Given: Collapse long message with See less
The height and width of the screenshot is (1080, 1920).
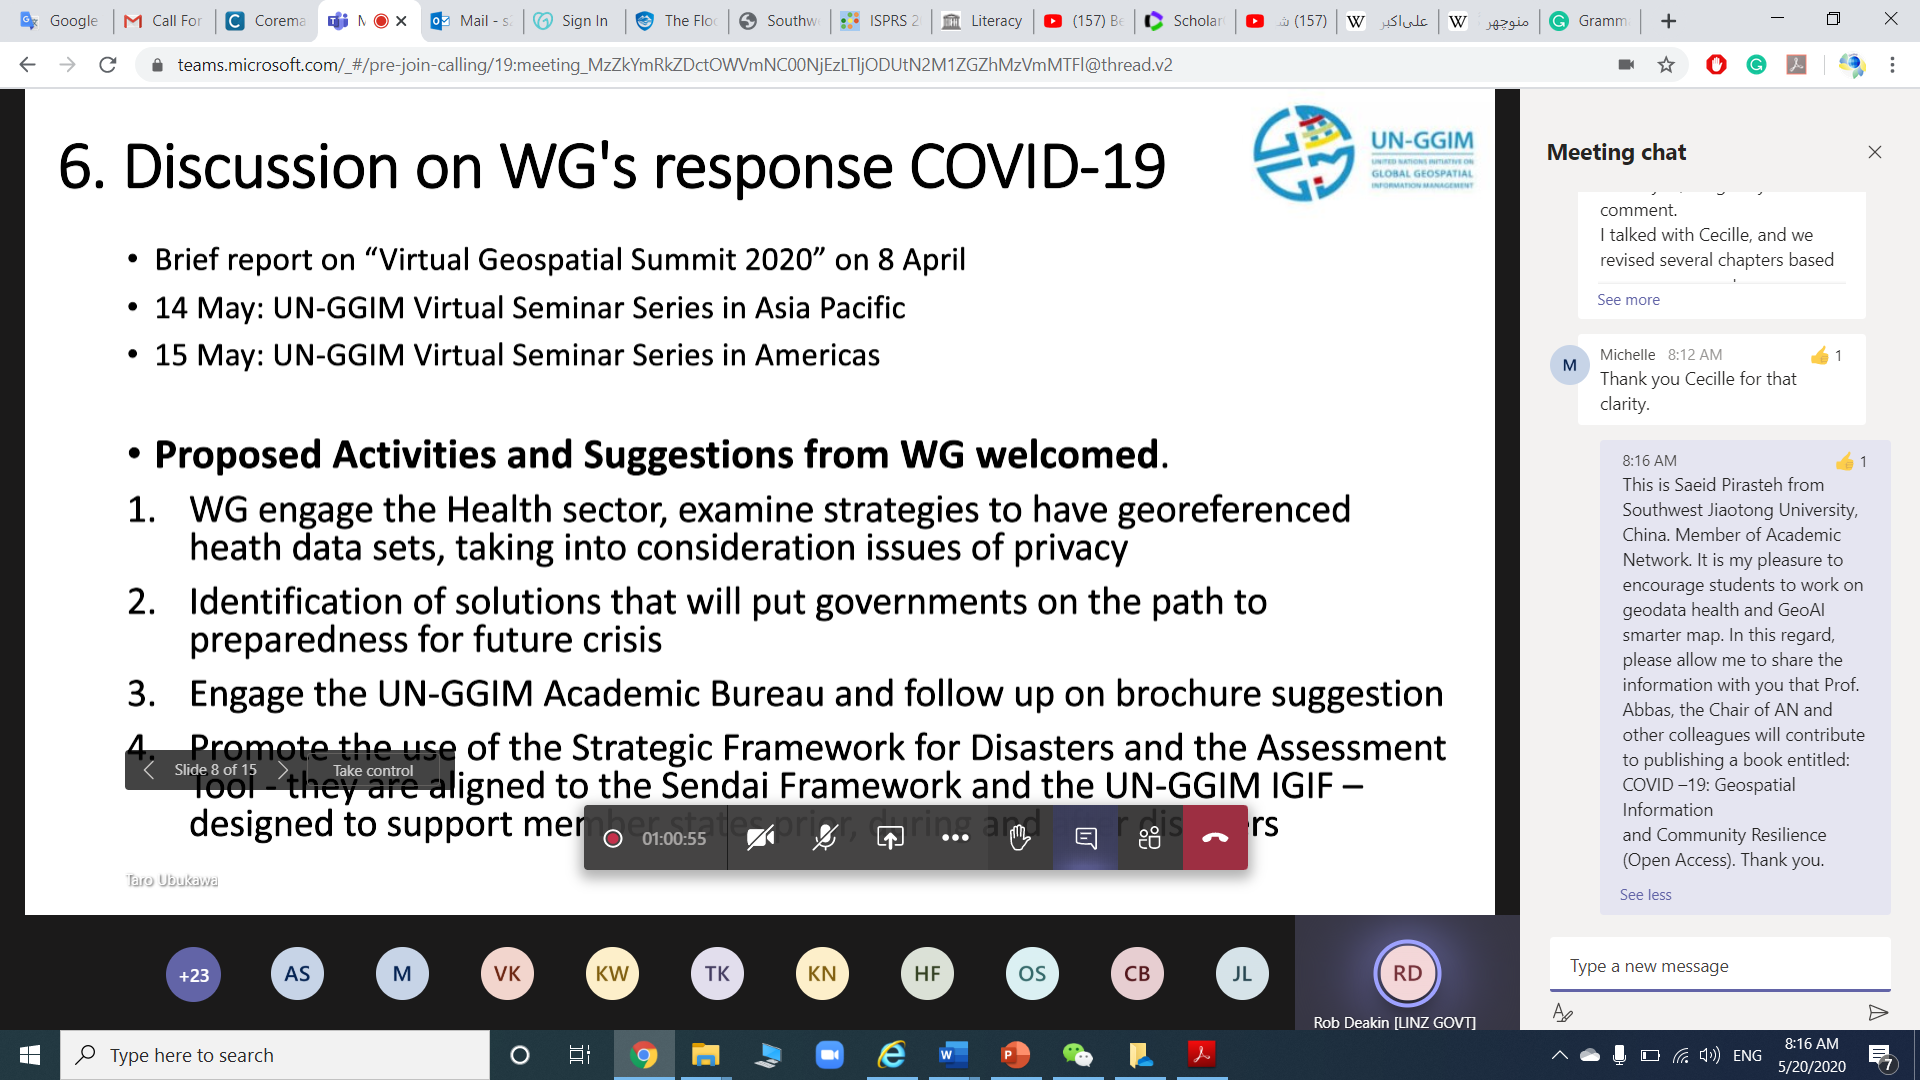Looking at the screenshot, I should 1645,895.
